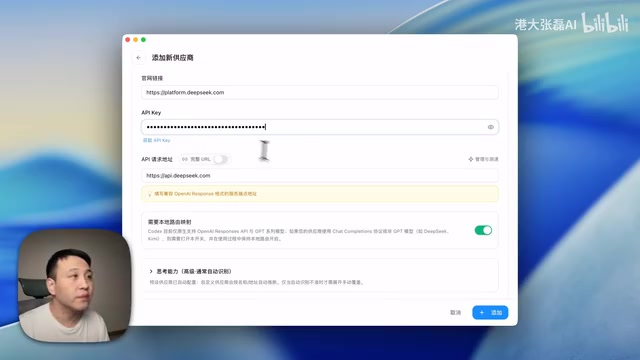Go back with the arrow beside 添加新供应商

tap(138, 58)
